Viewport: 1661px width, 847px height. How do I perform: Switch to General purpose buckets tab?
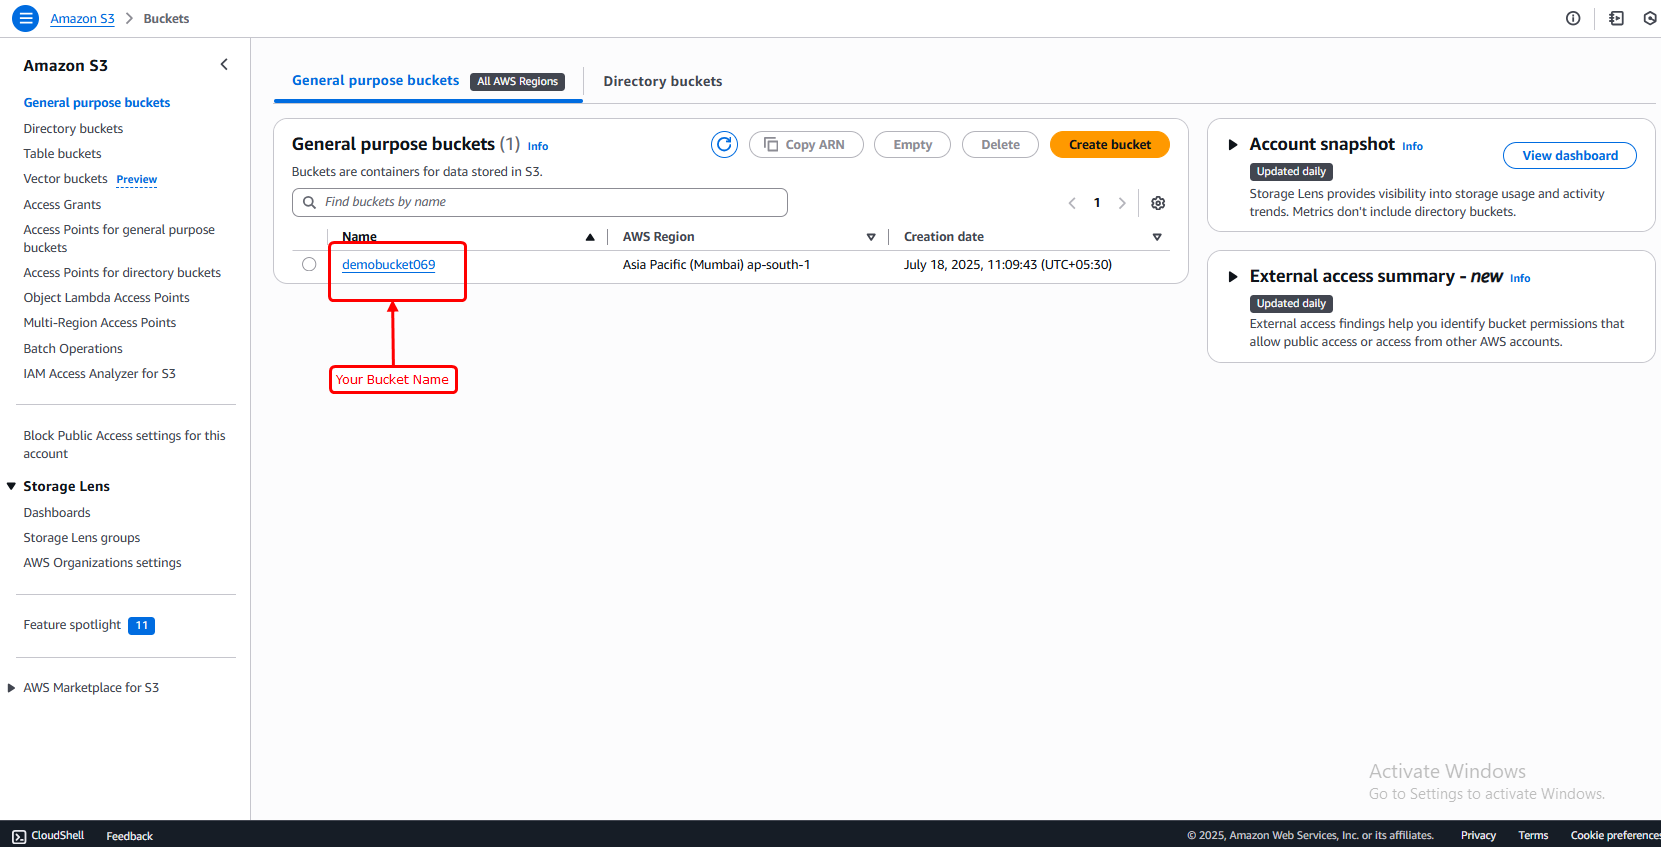[376, 80]
